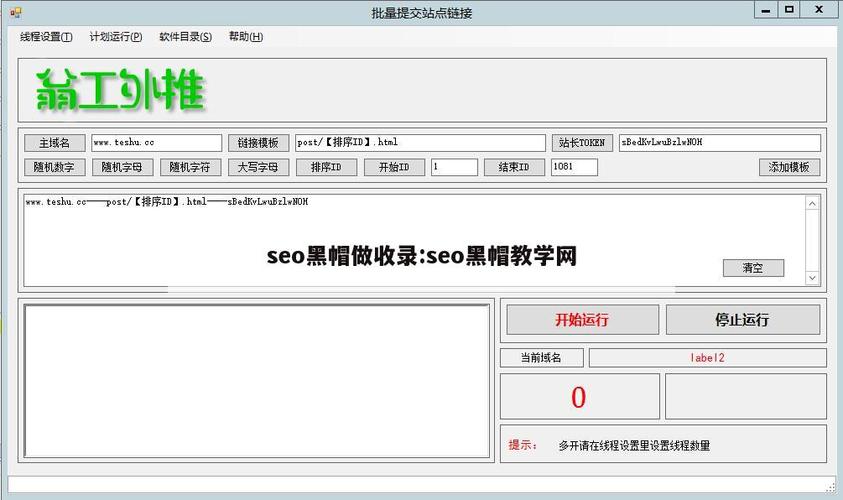Click the application icon in title bar

(16, 12)
